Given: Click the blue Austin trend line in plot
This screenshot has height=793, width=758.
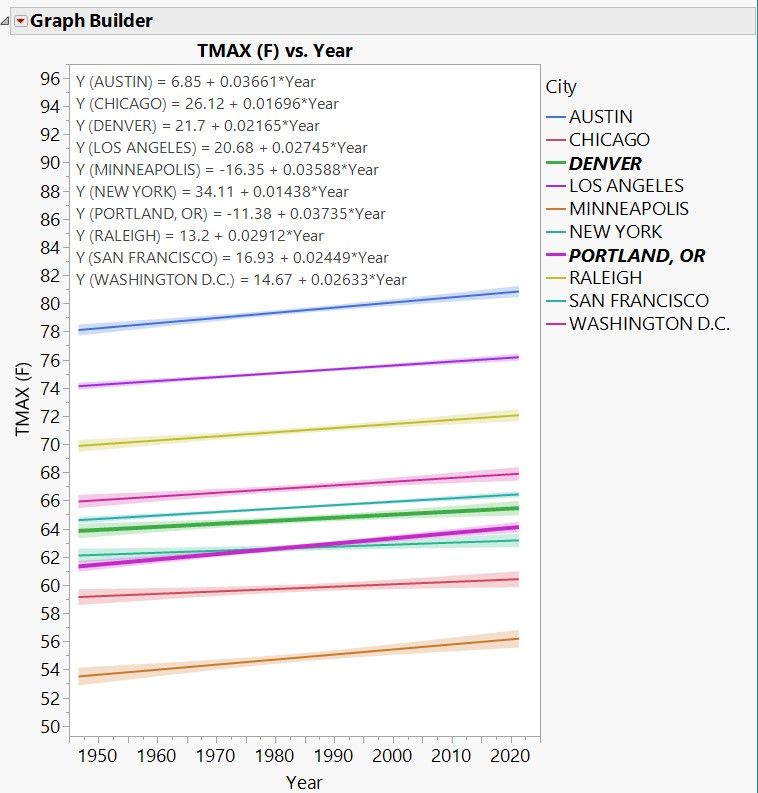Looking at the screenshot, I should 298,311.
